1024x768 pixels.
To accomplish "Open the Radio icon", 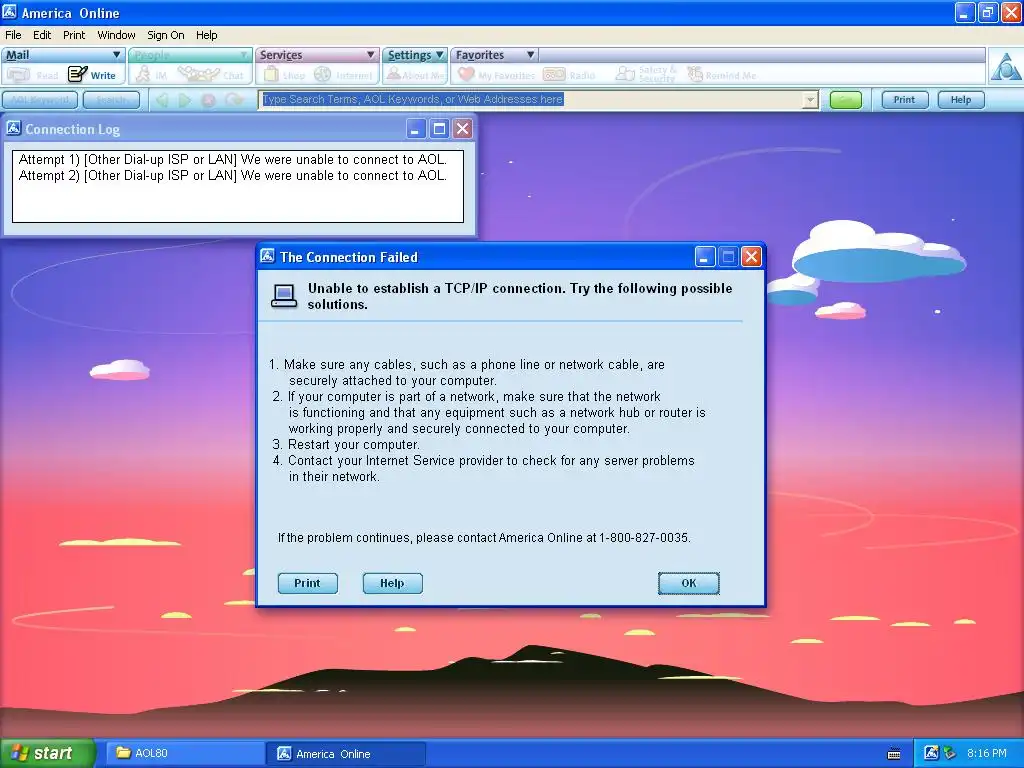I will 554,74.
